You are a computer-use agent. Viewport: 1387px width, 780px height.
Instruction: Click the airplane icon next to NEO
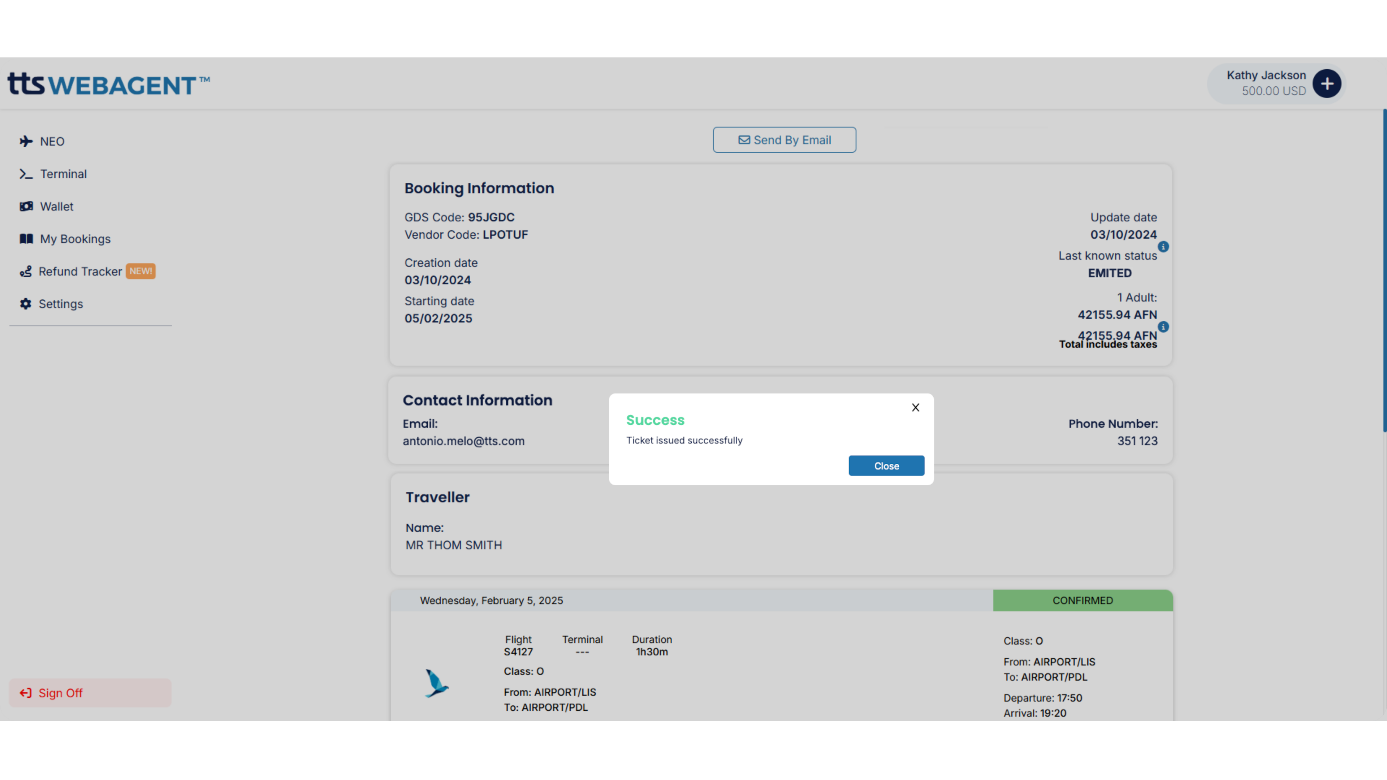[x=26, y=142]
